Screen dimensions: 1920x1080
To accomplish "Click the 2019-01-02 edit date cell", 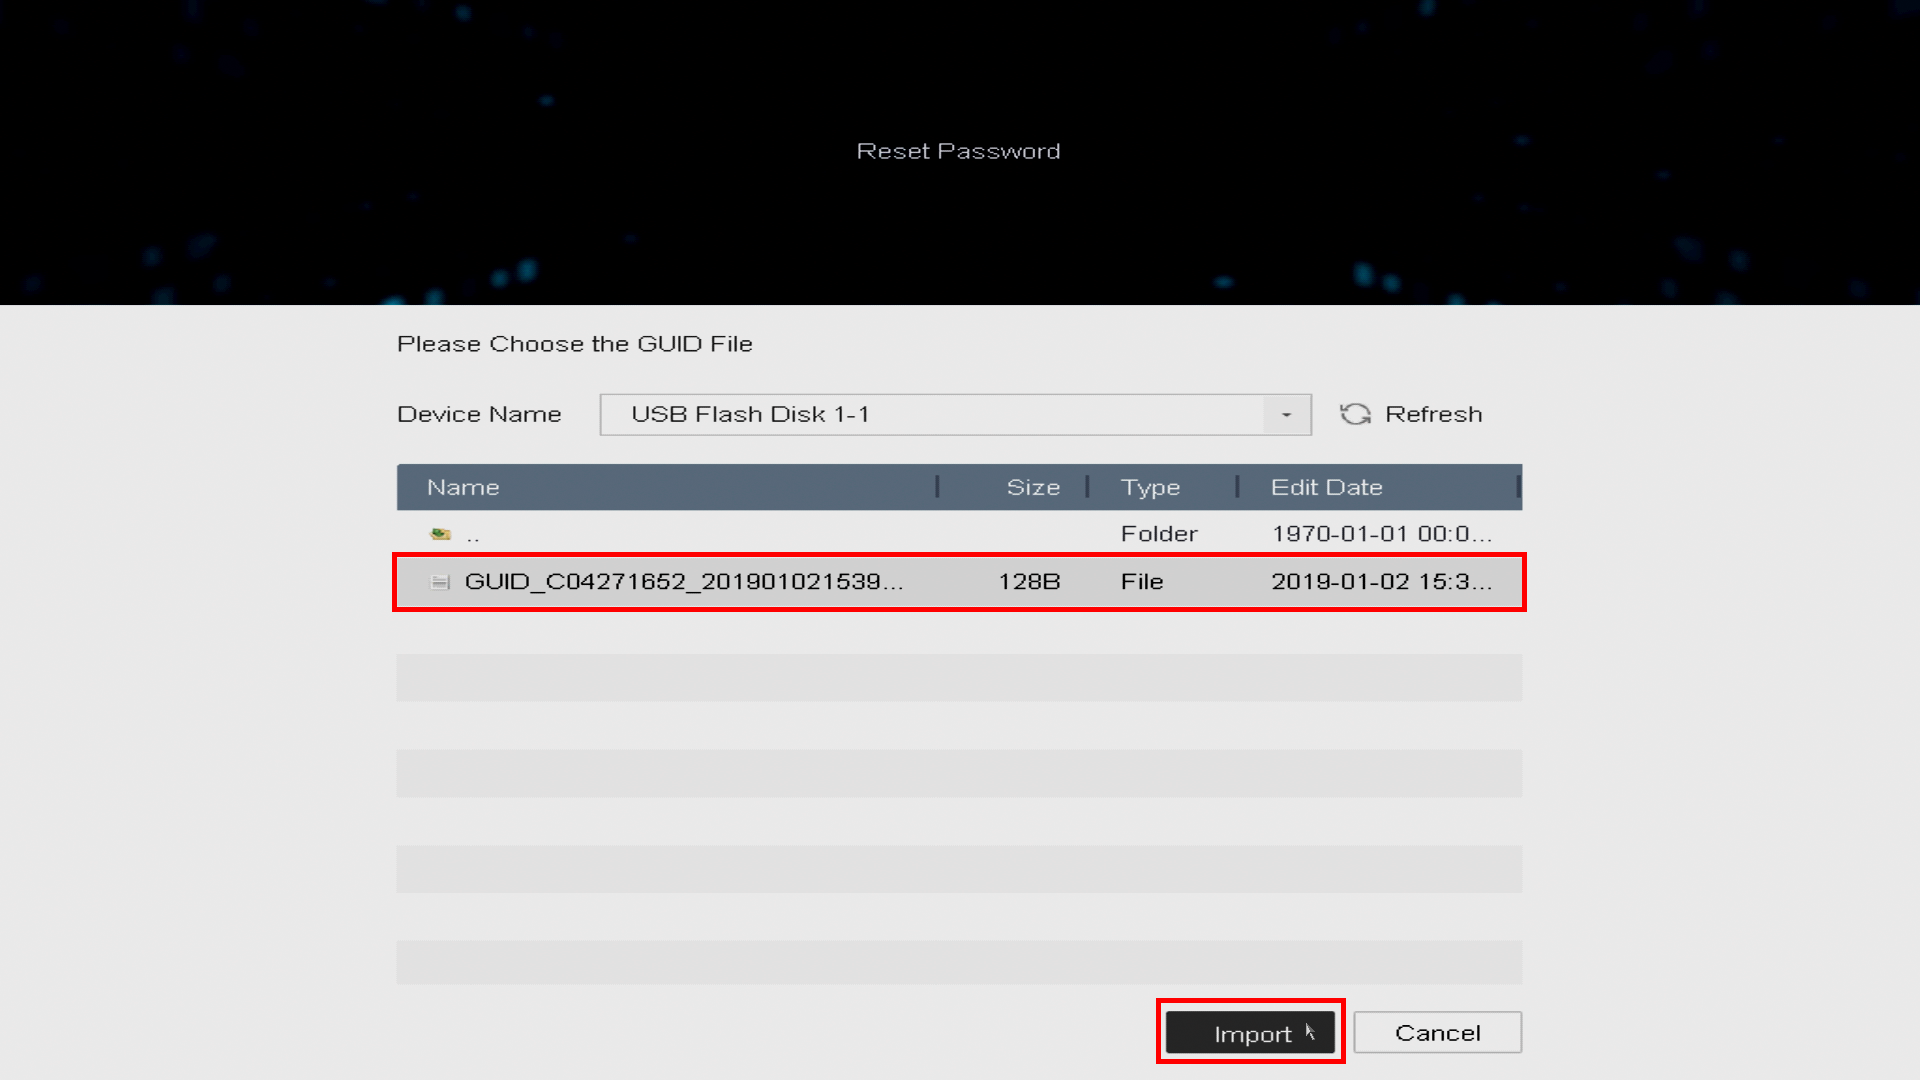I will [1381, 582].
